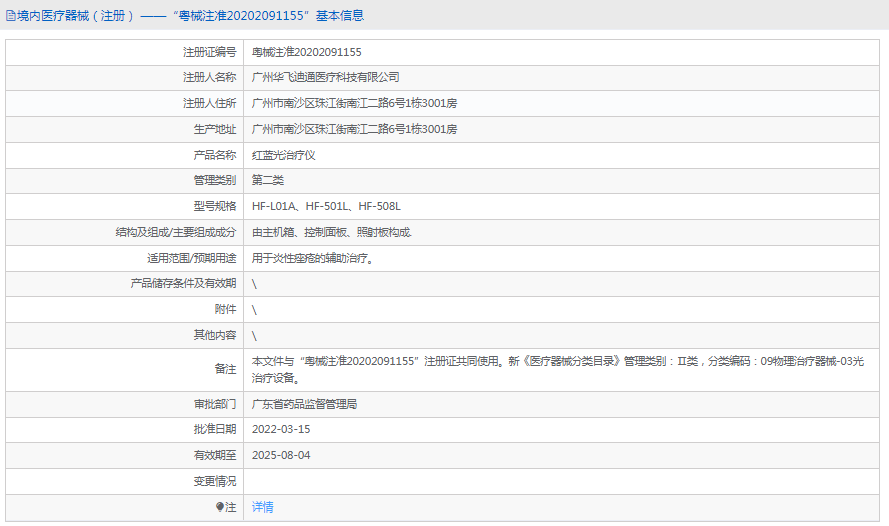Open the 详情 link
889x526 pixels.
(263, 507)
